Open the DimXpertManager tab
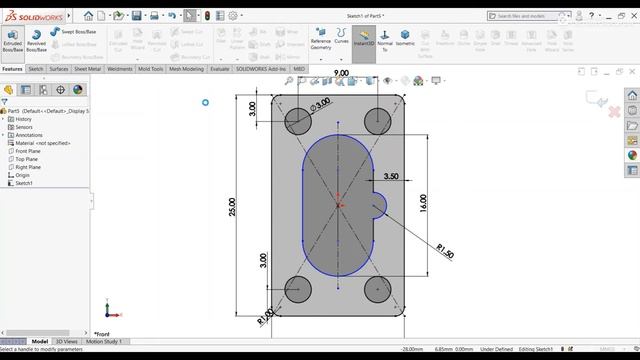Screen dimensions: 640x360 (60, 89)
